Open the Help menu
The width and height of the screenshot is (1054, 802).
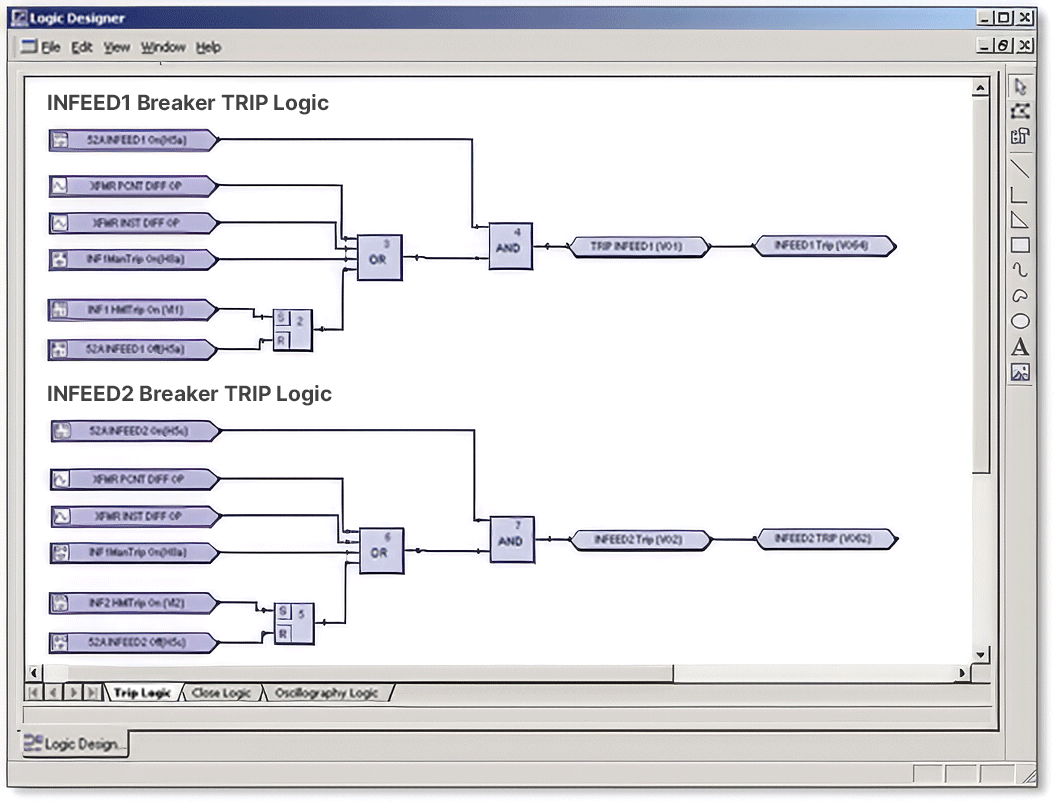(x=208, y=47)
